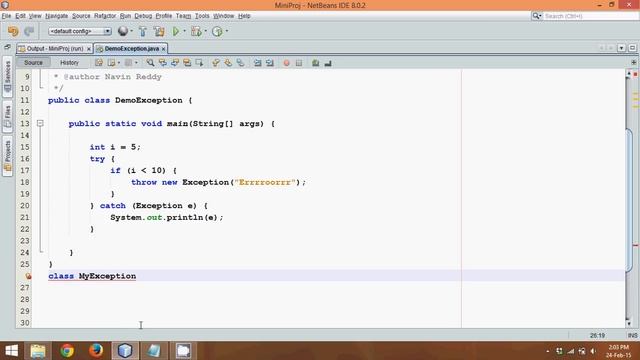Viewport: 640px width, 360px height.
Task: Open the Refactor menu
Action: pos(105,16)
